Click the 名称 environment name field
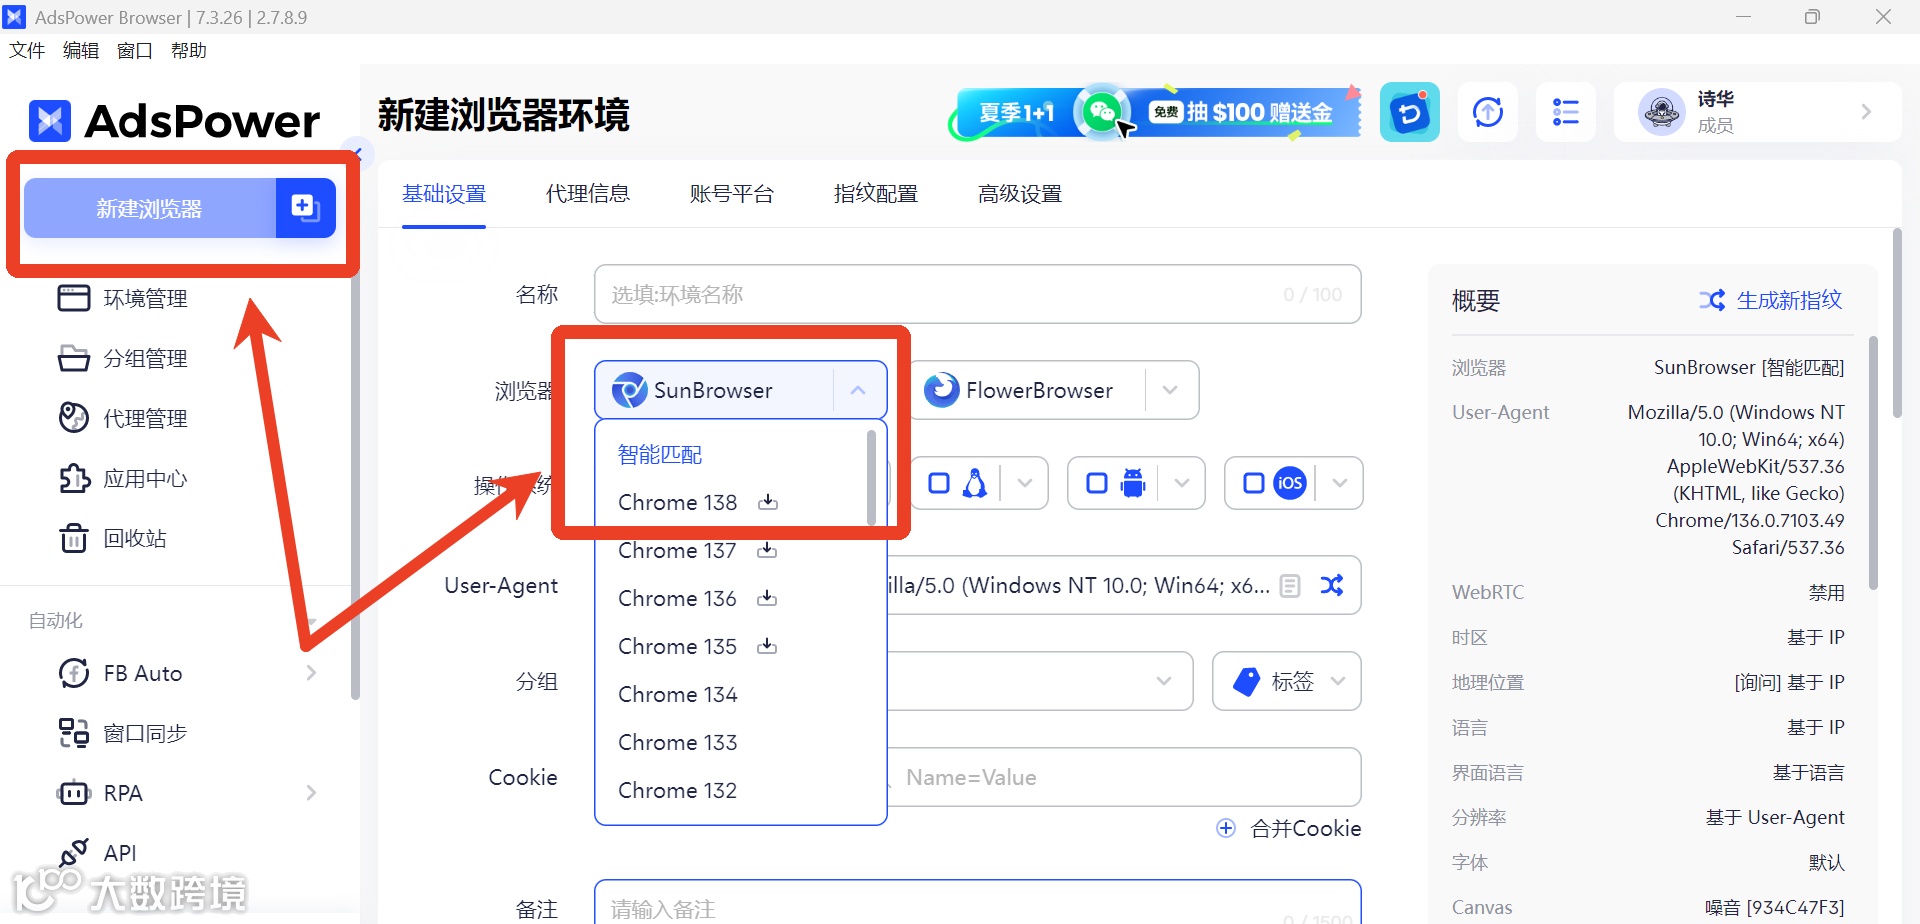The image size is (1920, 924). (978, 294)
